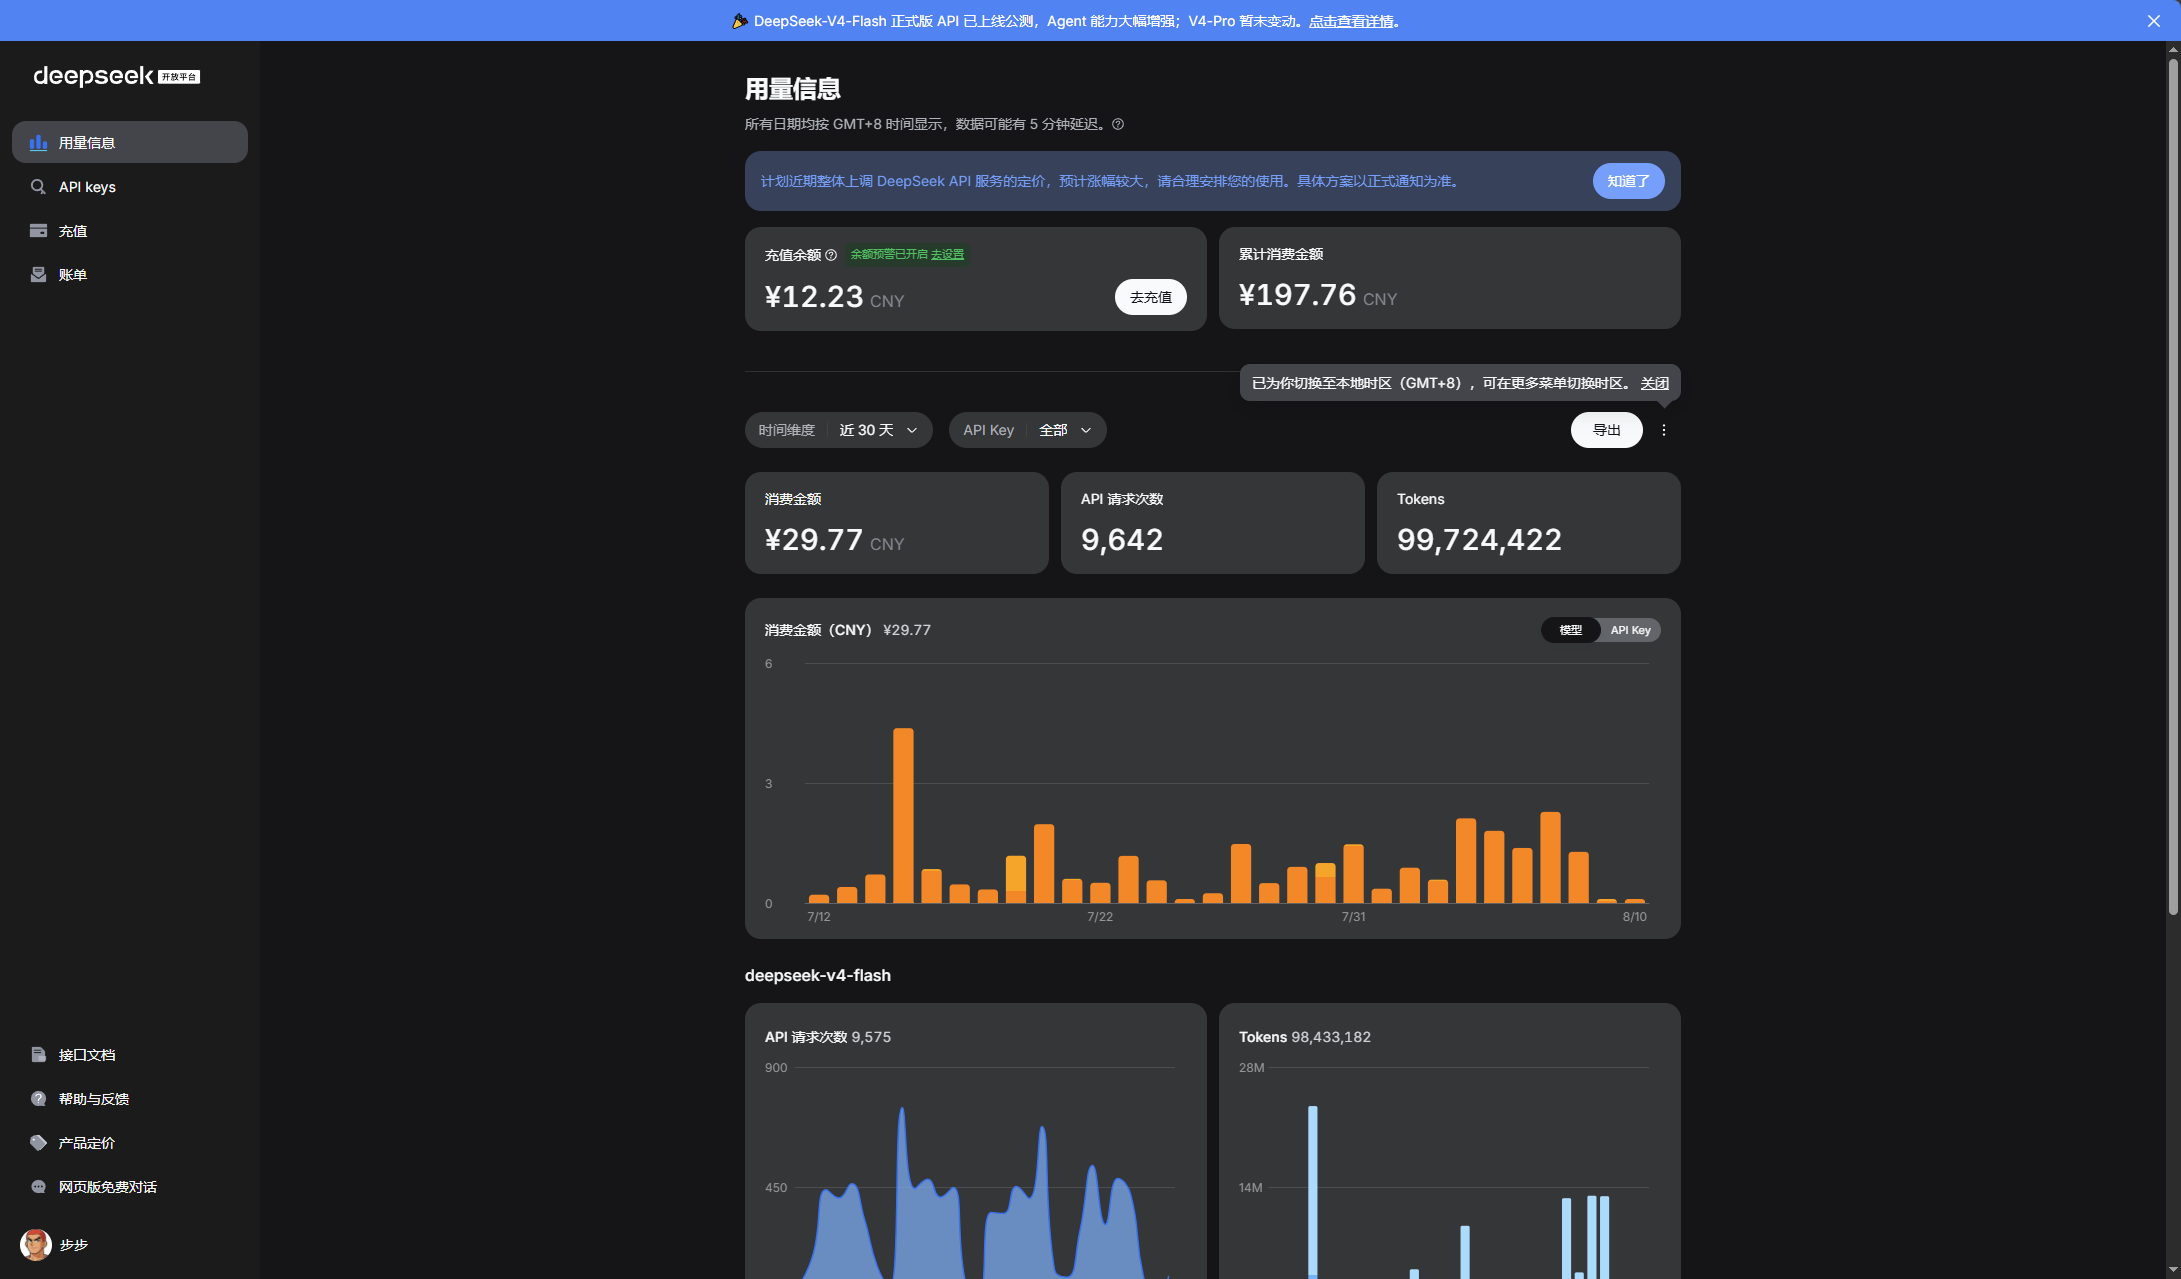This screenshot has height=1279, width=2181.
Task: Click the party icon in the announcement banner
Action: [x=740, y=21]
